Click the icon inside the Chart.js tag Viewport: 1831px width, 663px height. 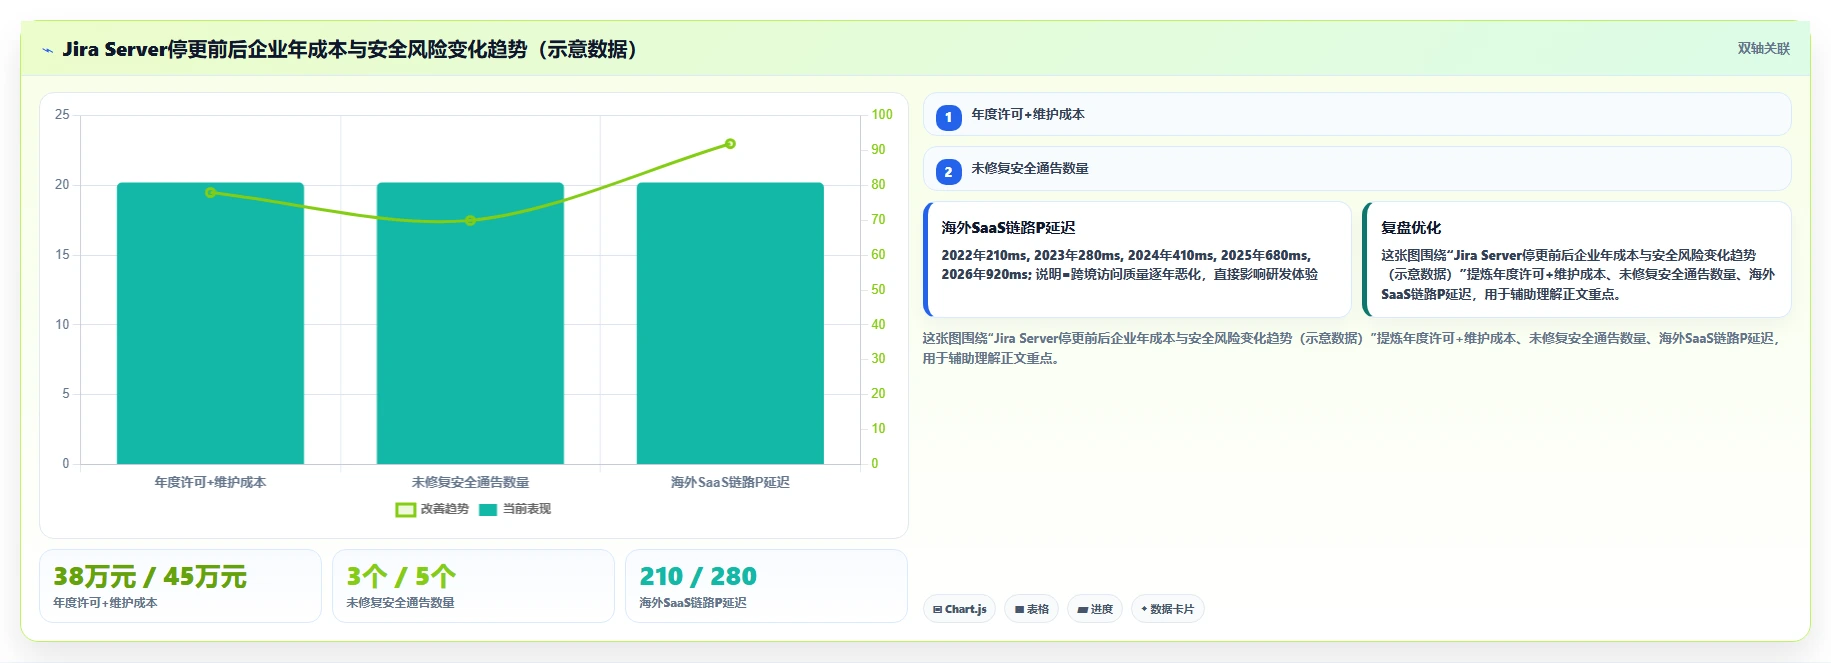click(938, 609)
